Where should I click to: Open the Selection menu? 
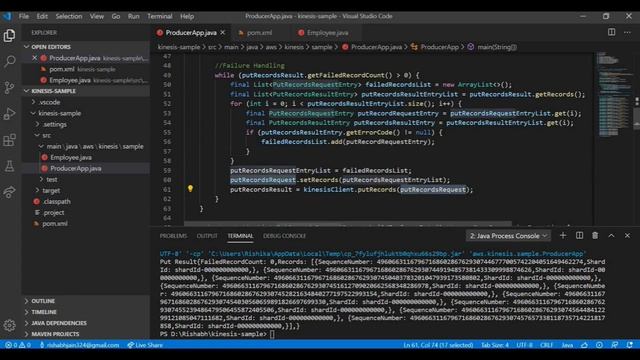(x=69, y=16)
